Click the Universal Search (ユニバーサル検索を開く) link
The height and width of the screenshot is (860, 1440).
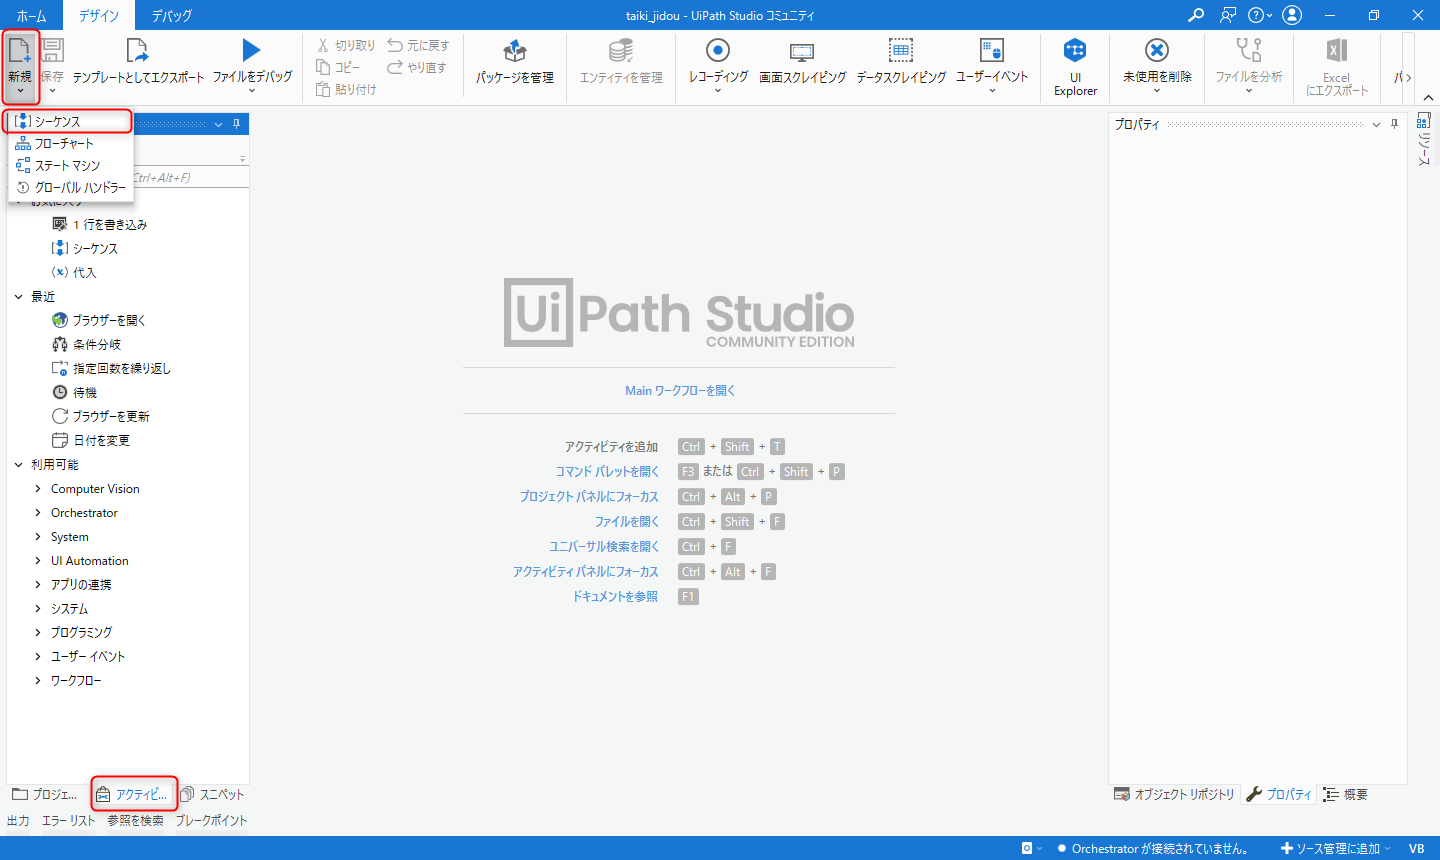[604, 547]
